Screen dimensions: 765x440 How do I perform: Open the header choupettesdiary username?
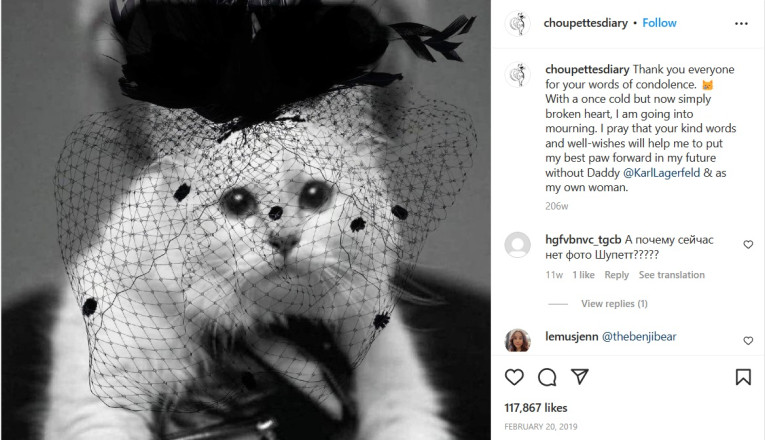pos(585,23)
